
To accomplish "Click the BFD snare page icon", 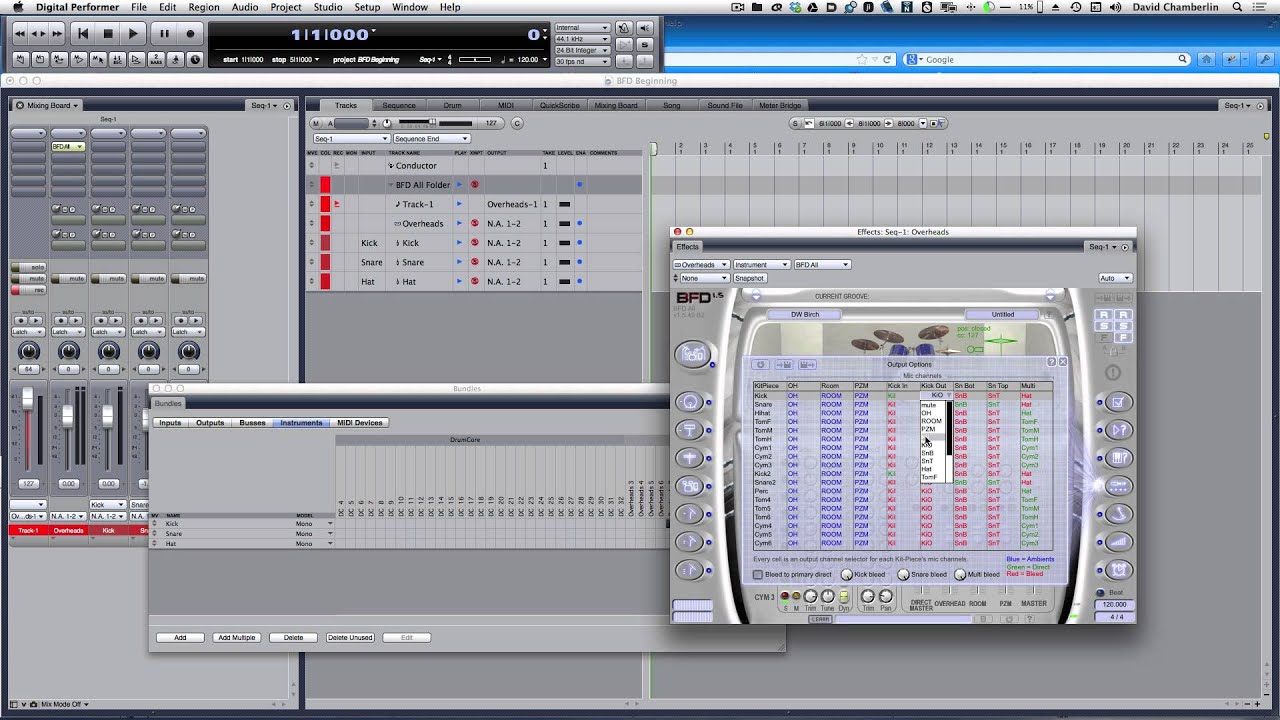I will 690,430.
